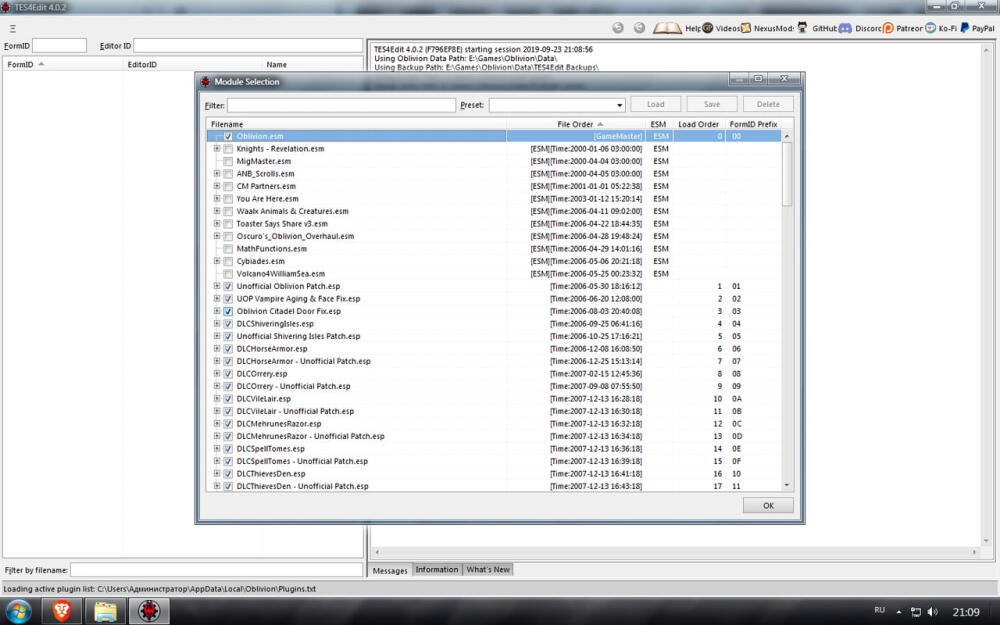Launch Brave browser from the taskbar

click(x=62, y=612)
